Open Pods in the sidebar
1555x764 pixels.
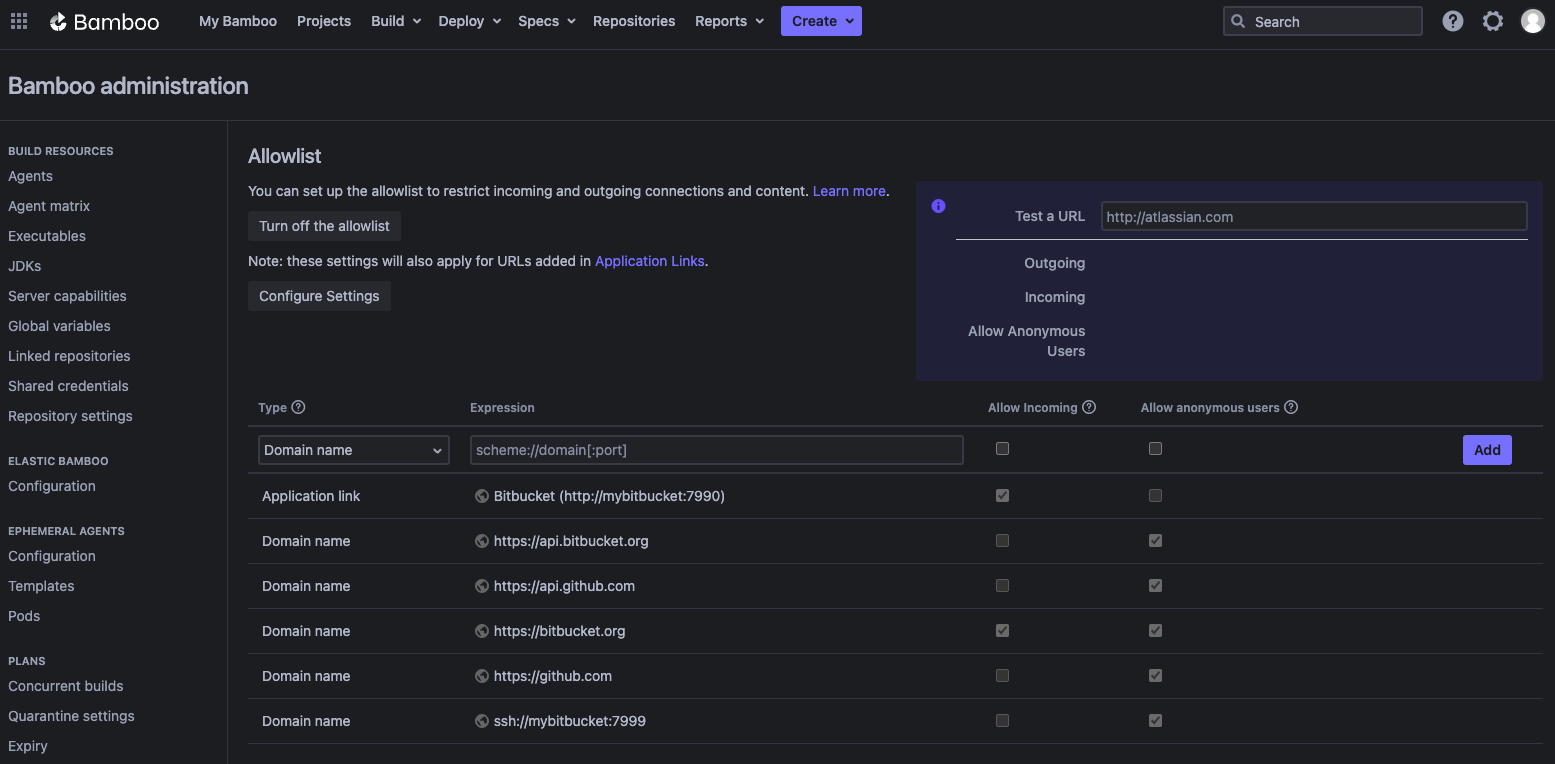coord(24,616)
